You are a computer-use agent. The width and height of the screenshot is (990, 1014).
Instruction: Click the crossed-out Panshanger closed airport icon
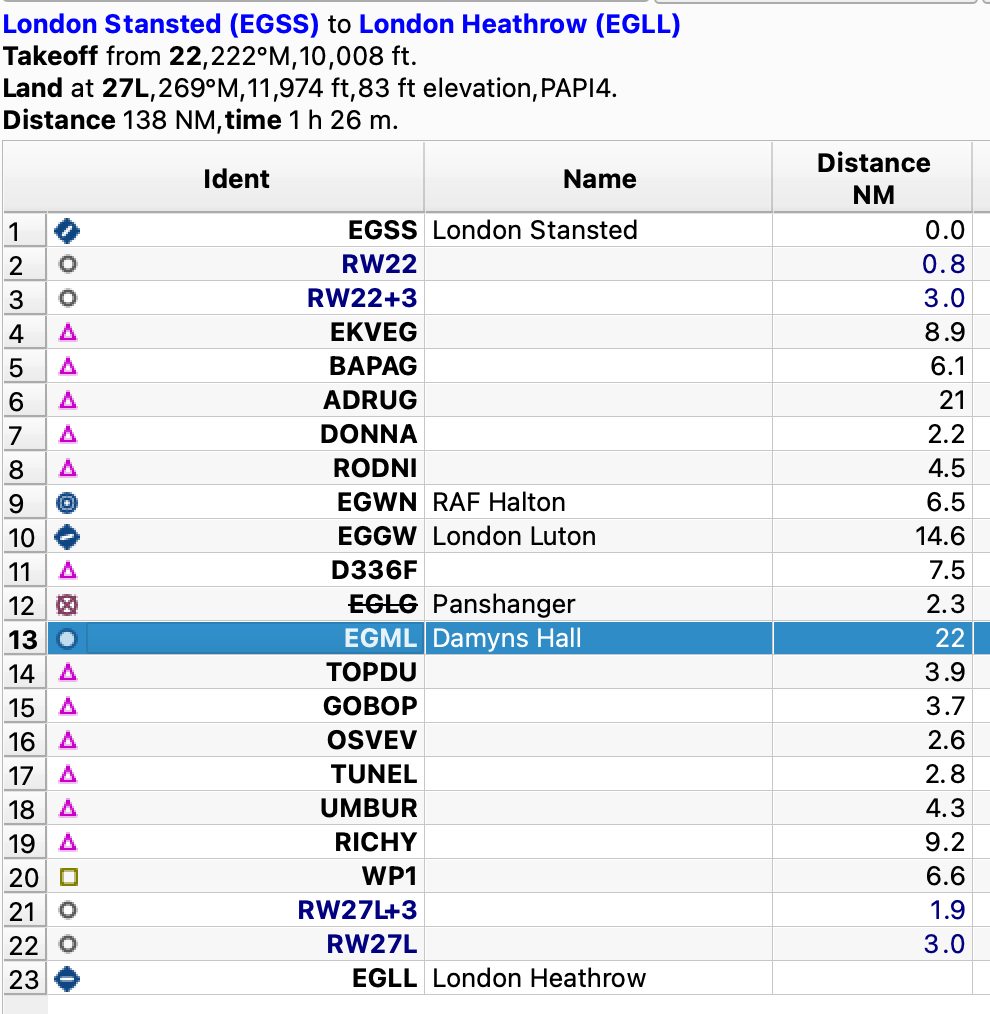click(x=67, y=605)
